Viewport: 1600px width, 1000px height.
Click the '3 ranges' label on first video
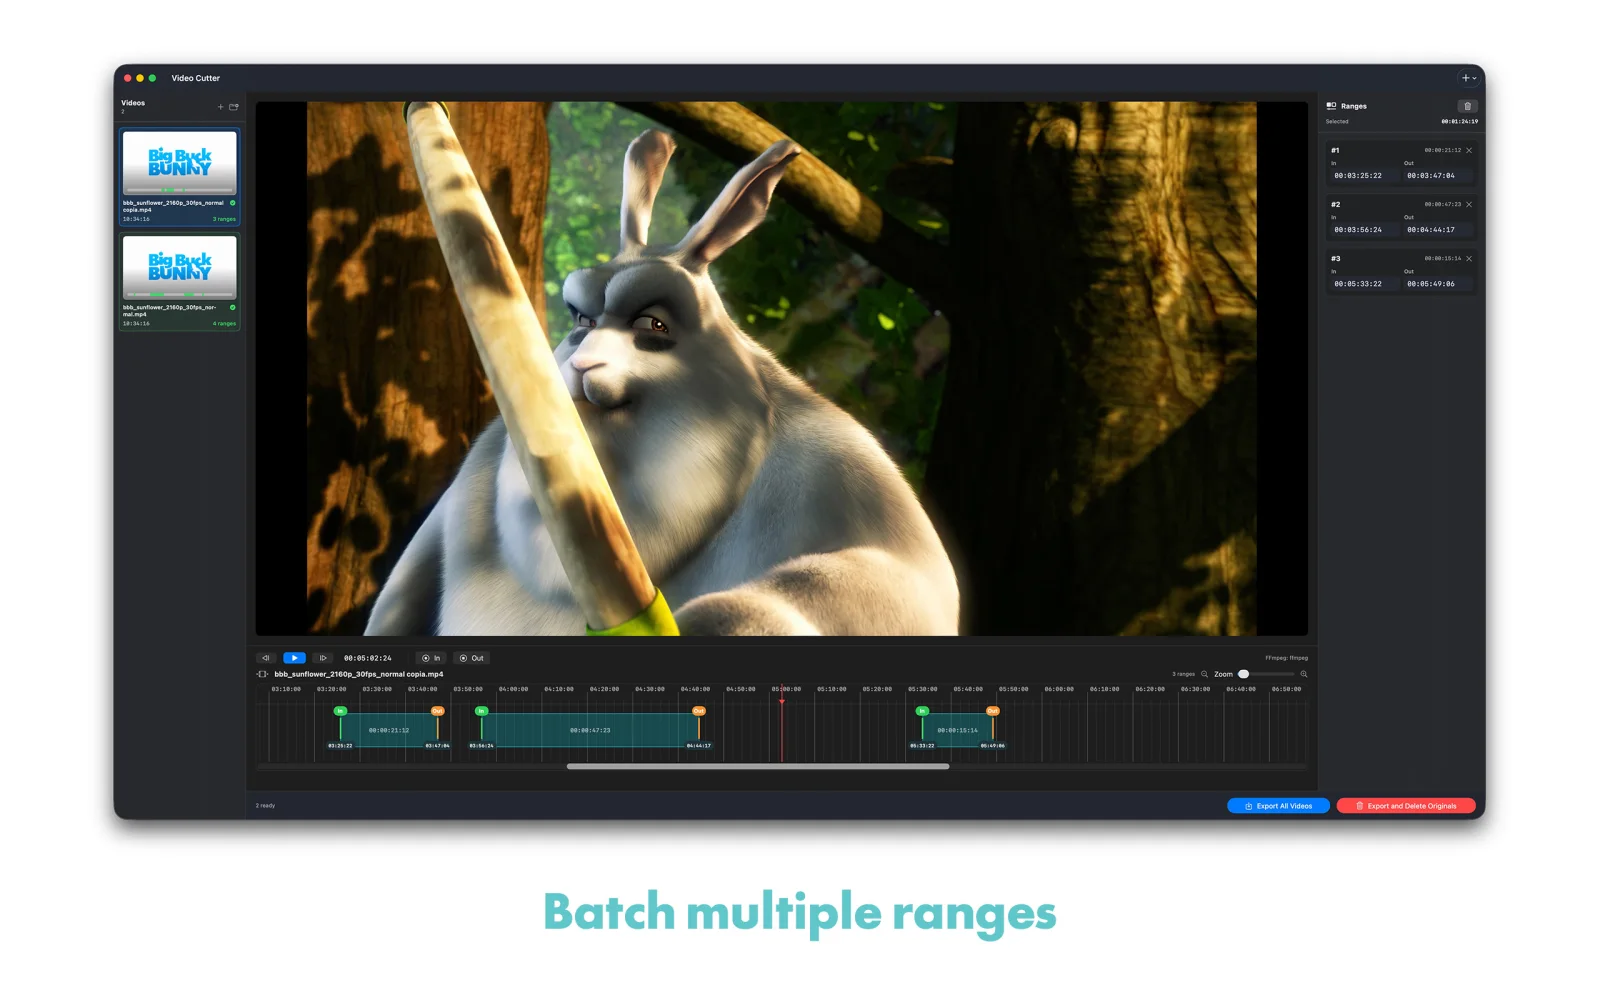224,219
